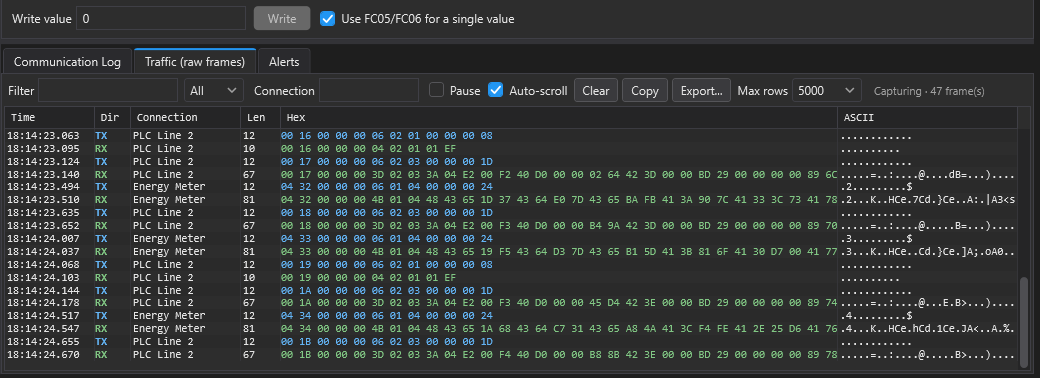Click Len value 81 in 18:14:24.547 row
This screenshot has height=378, width=1040.
pyautogui.click(x=250, y=329)
